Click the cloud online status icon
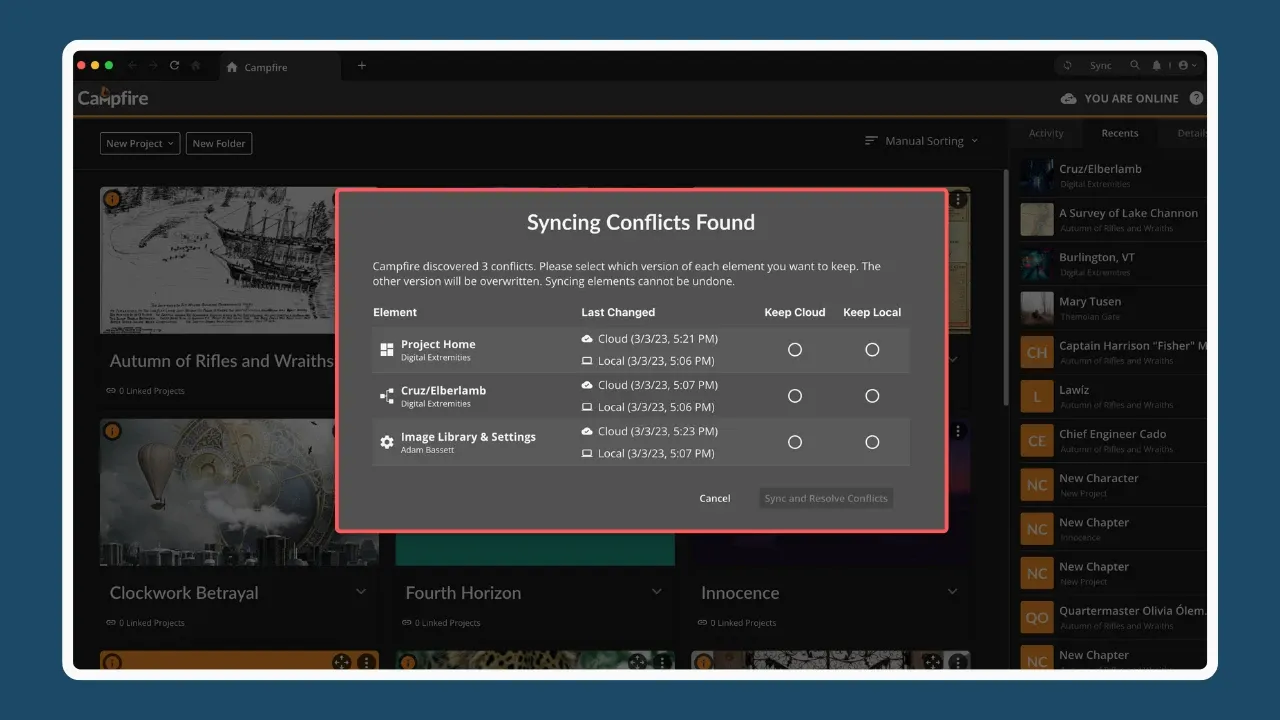Viewport: 1280px width, 720px height. [x=1068, y=98]
